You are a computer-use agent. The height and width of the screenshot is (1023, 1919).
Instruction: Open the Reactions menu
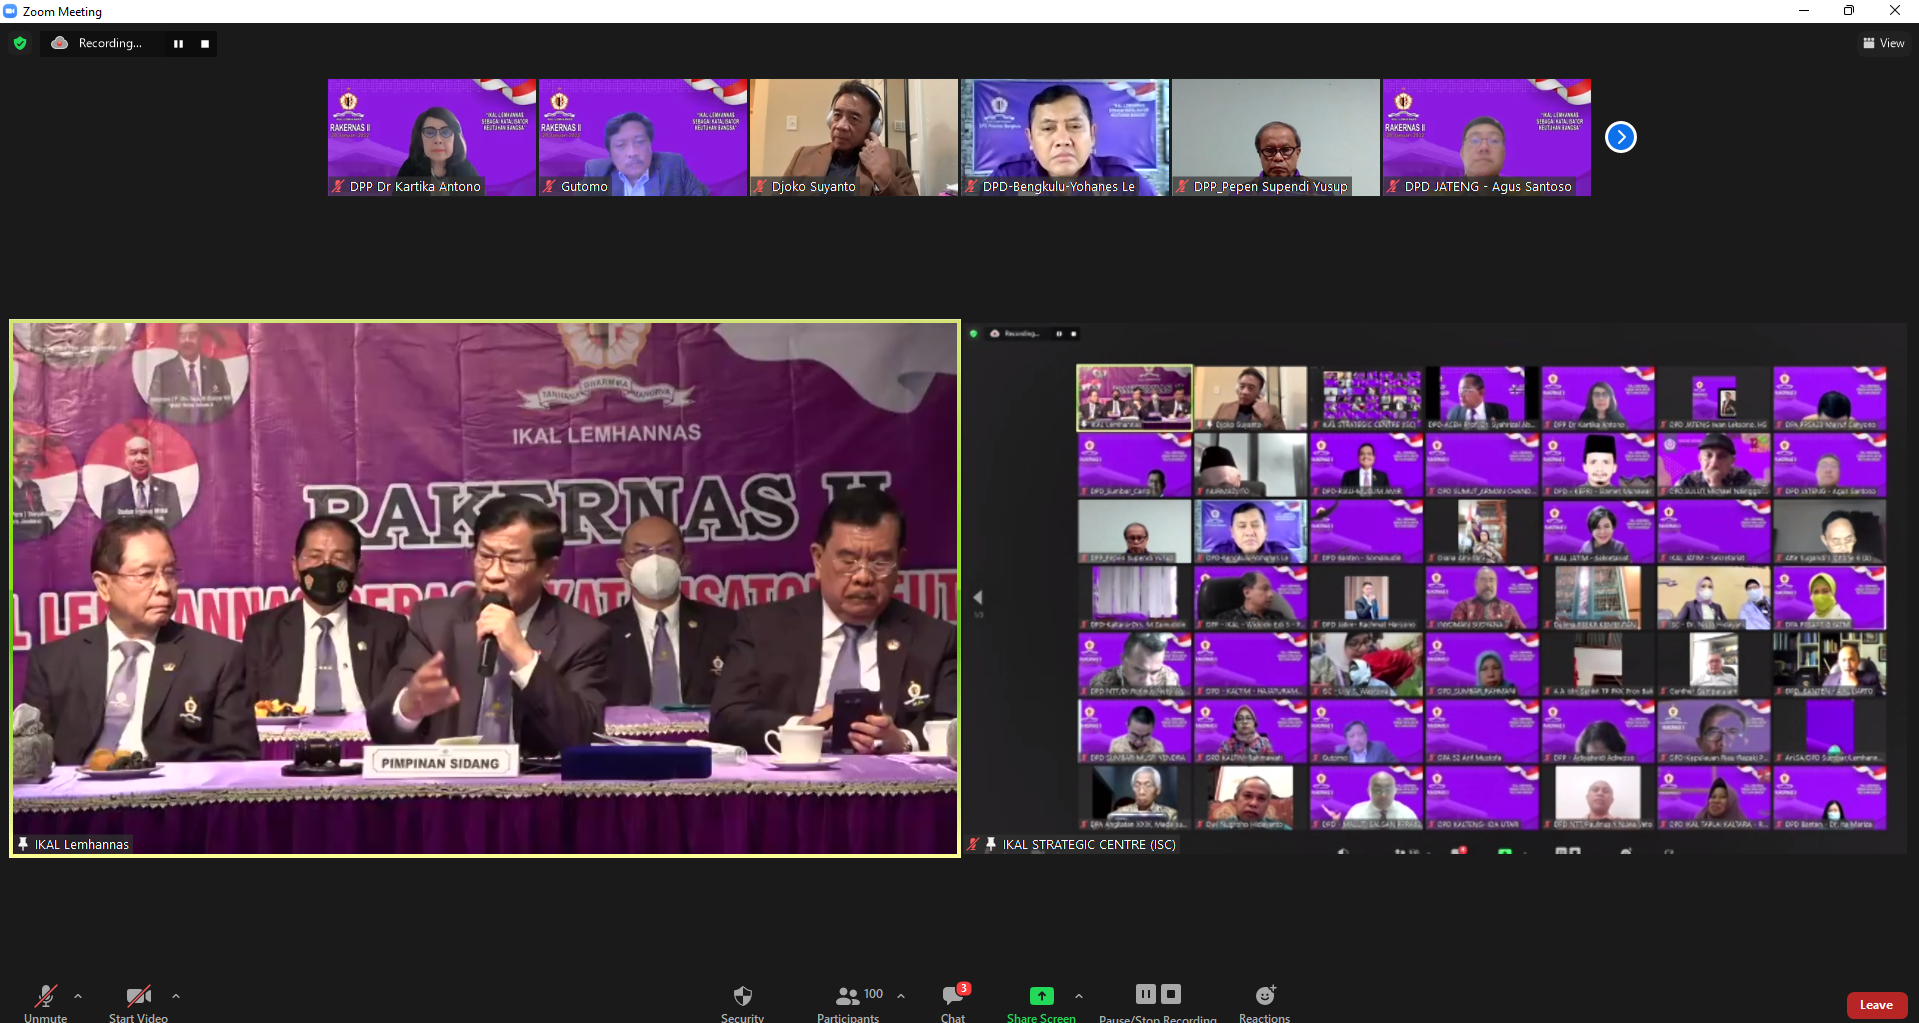click(x=1264, y=1001)
